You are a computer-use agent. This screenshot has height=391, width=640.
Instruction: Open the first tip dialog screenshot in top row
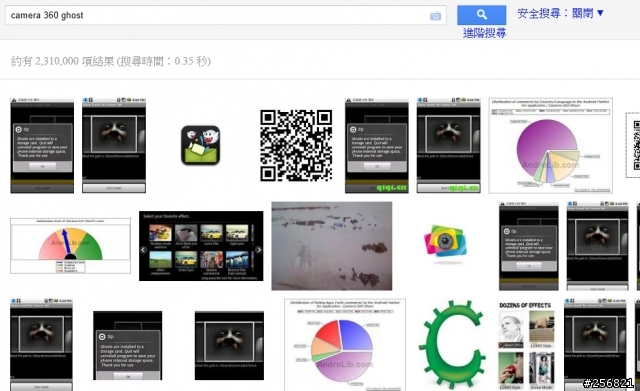(42, 145)
